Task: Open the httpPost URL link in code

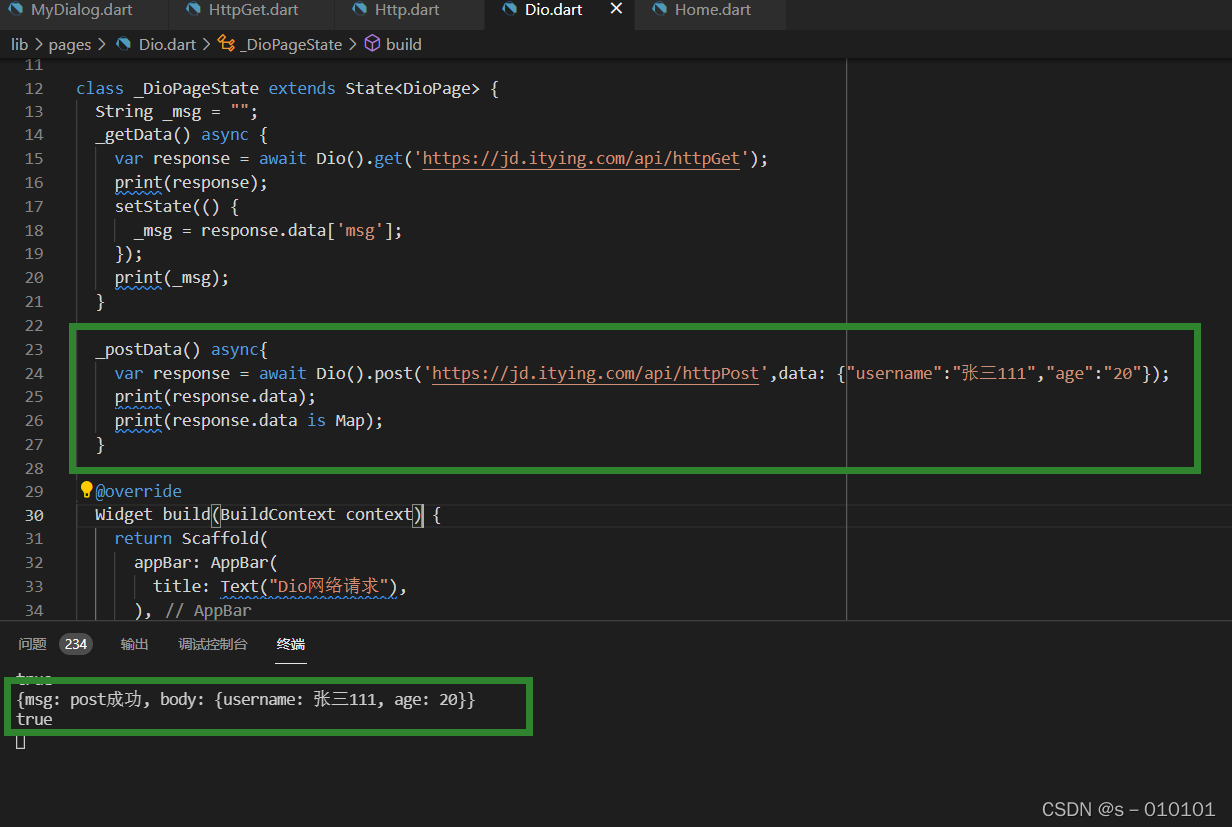Action: (596, 374)
